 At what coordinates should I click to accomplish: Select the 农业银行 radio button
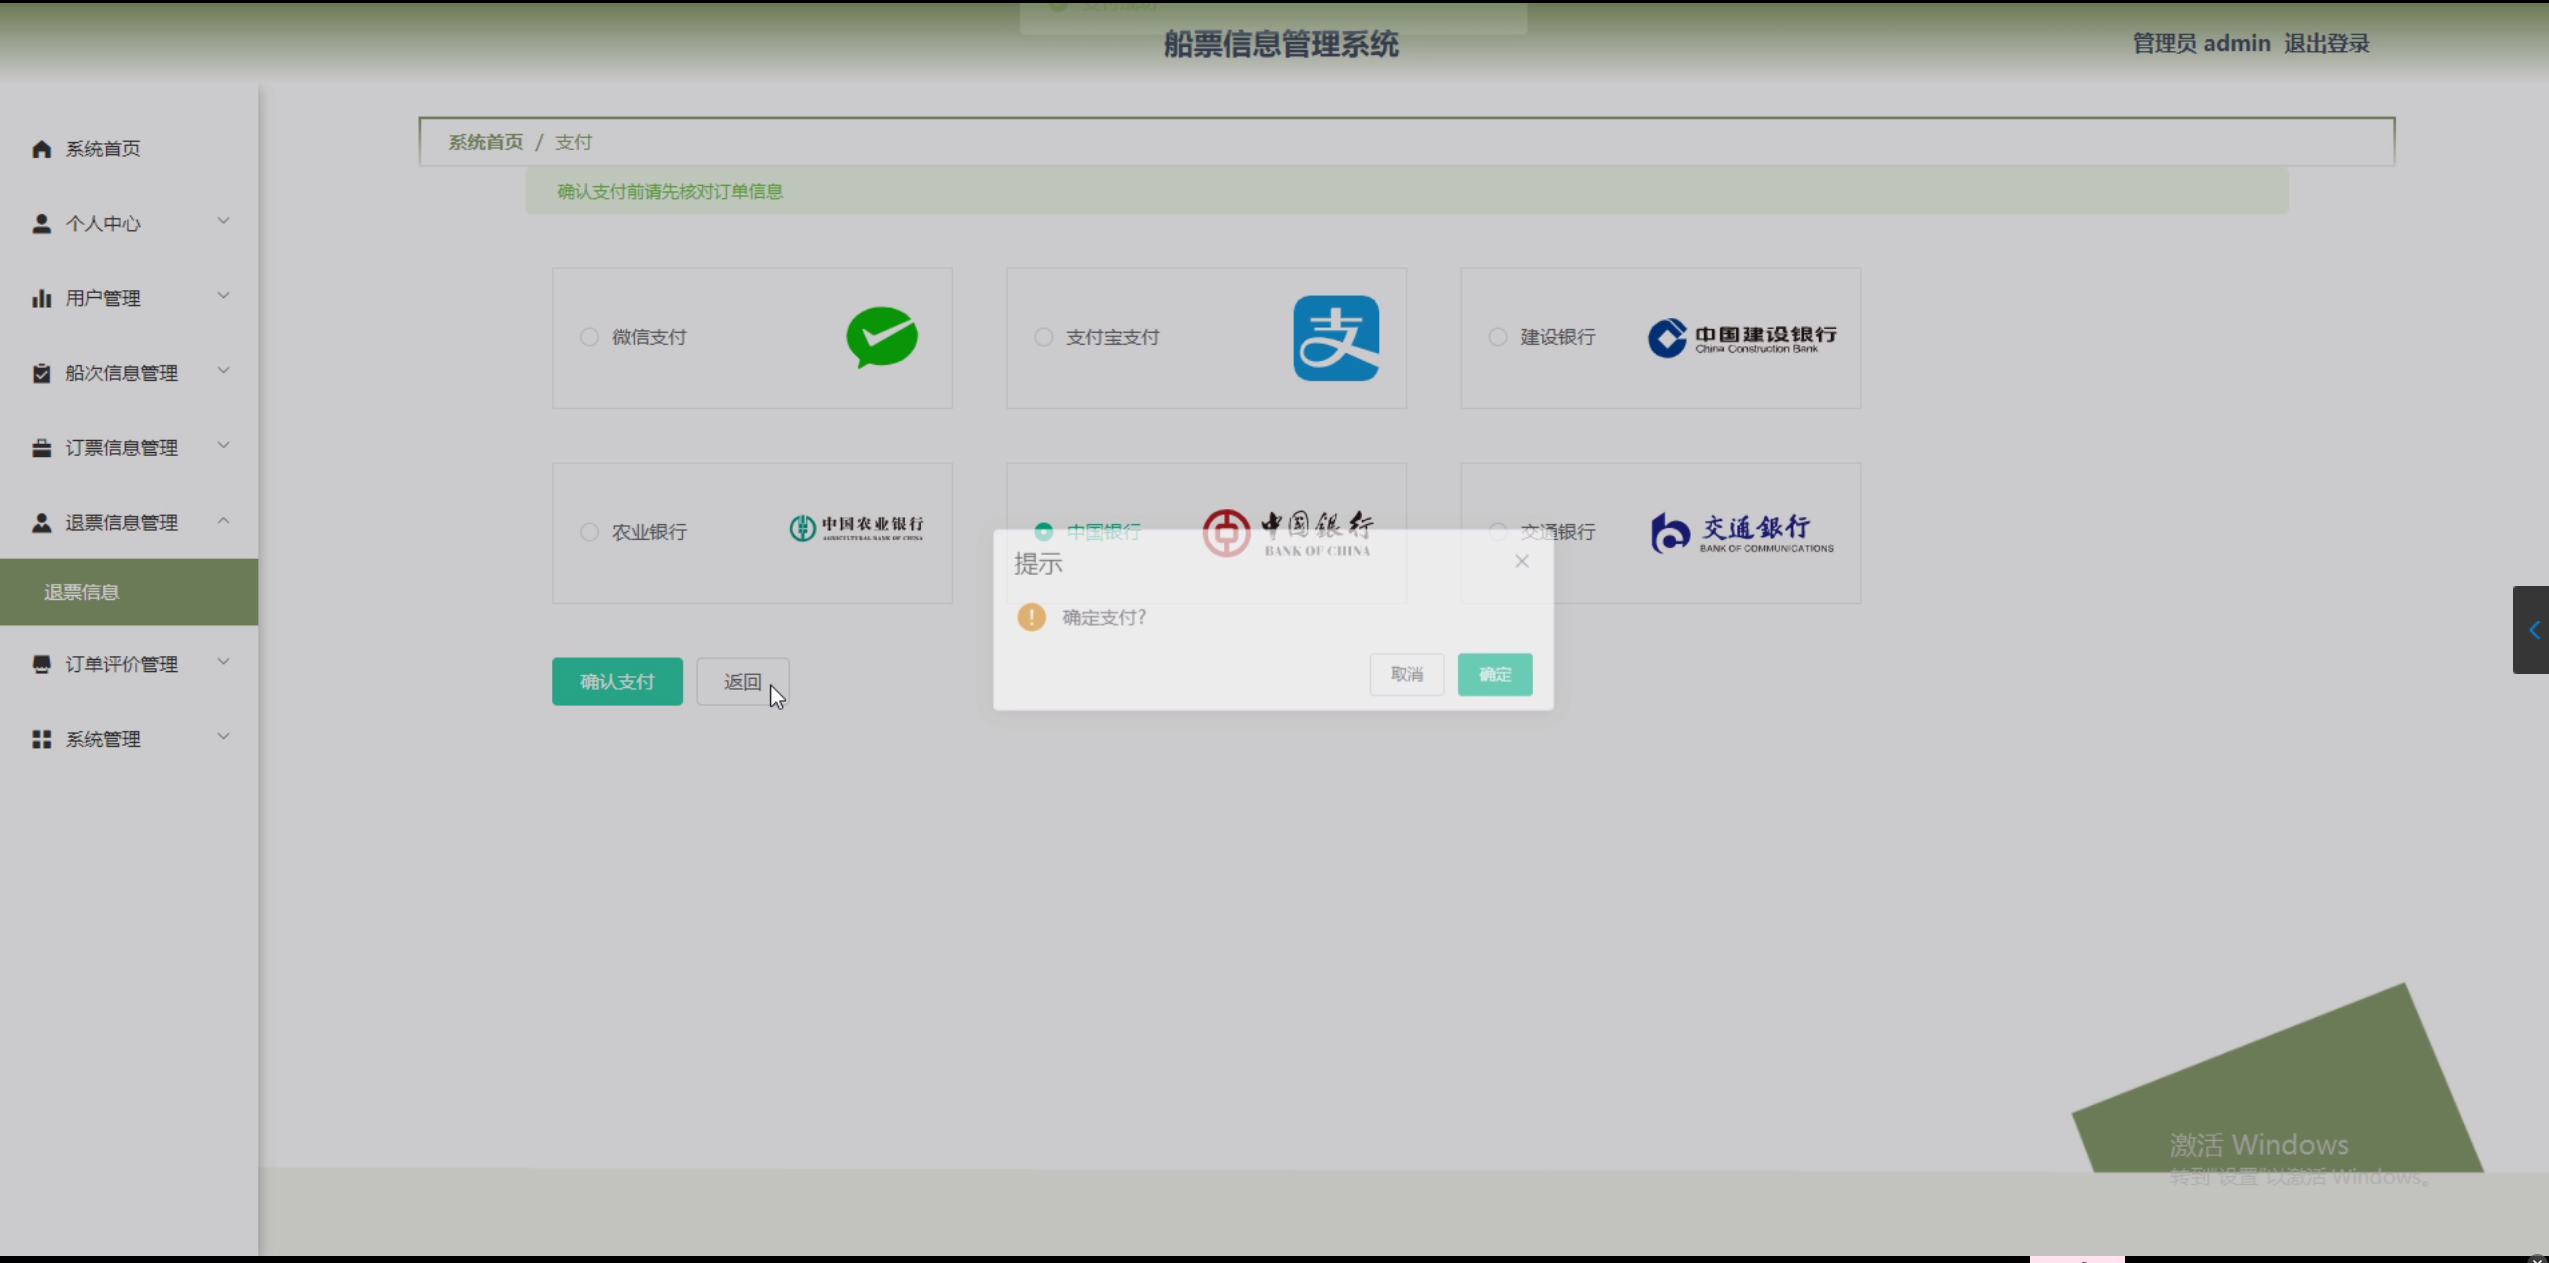tap(589, 532)
